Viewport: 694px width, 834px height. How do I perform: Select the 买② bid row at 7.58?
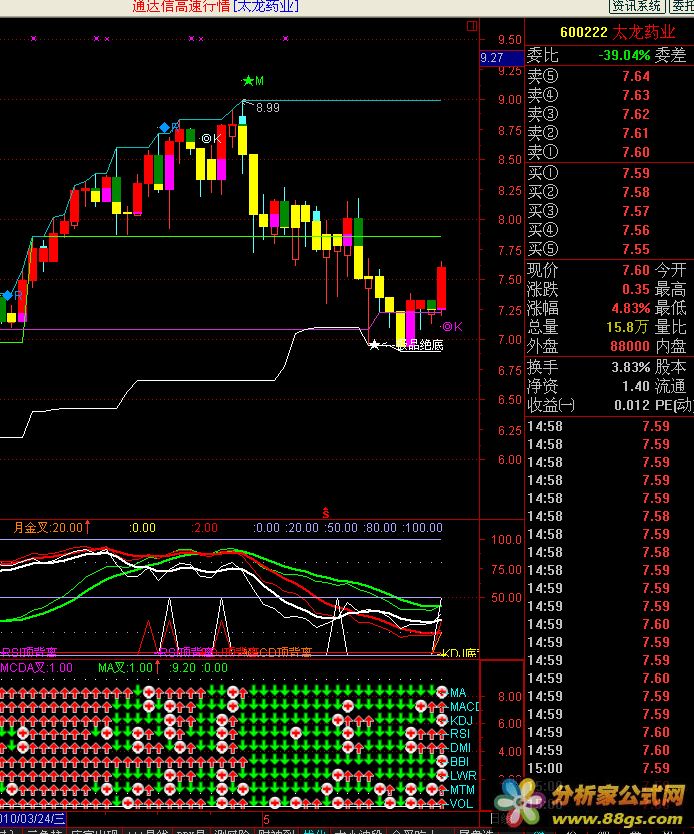609,192
